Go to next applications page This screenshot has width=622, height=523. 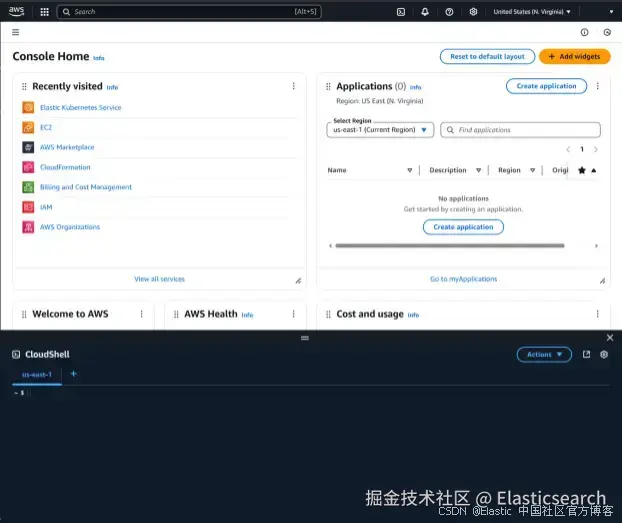(595, 149)
